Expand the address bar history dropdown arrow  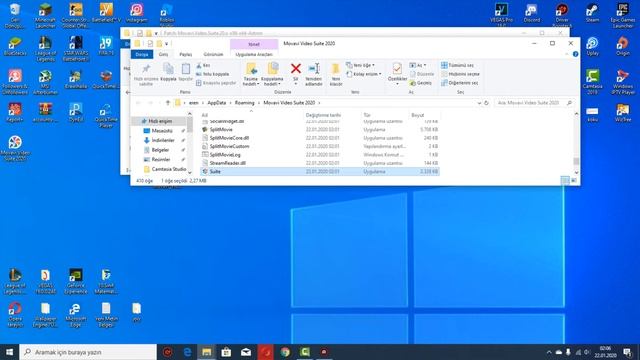[479, 103]
